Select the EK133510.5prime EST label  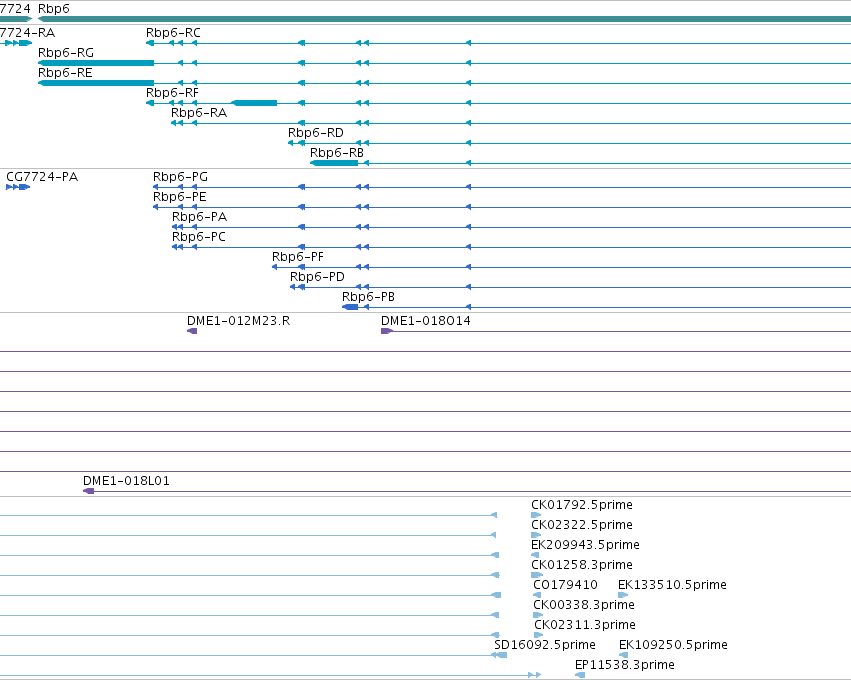point(672,585)
